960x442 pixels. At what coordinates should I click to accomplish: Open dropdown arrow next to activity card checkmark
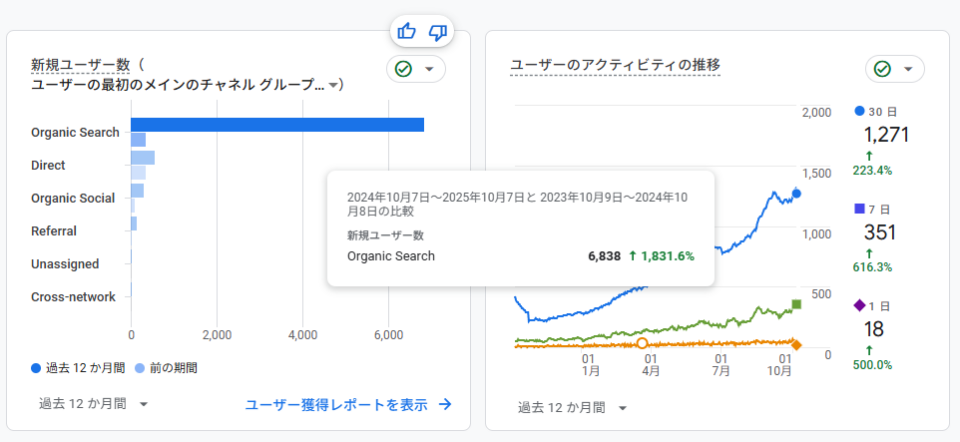click(908, 69)
